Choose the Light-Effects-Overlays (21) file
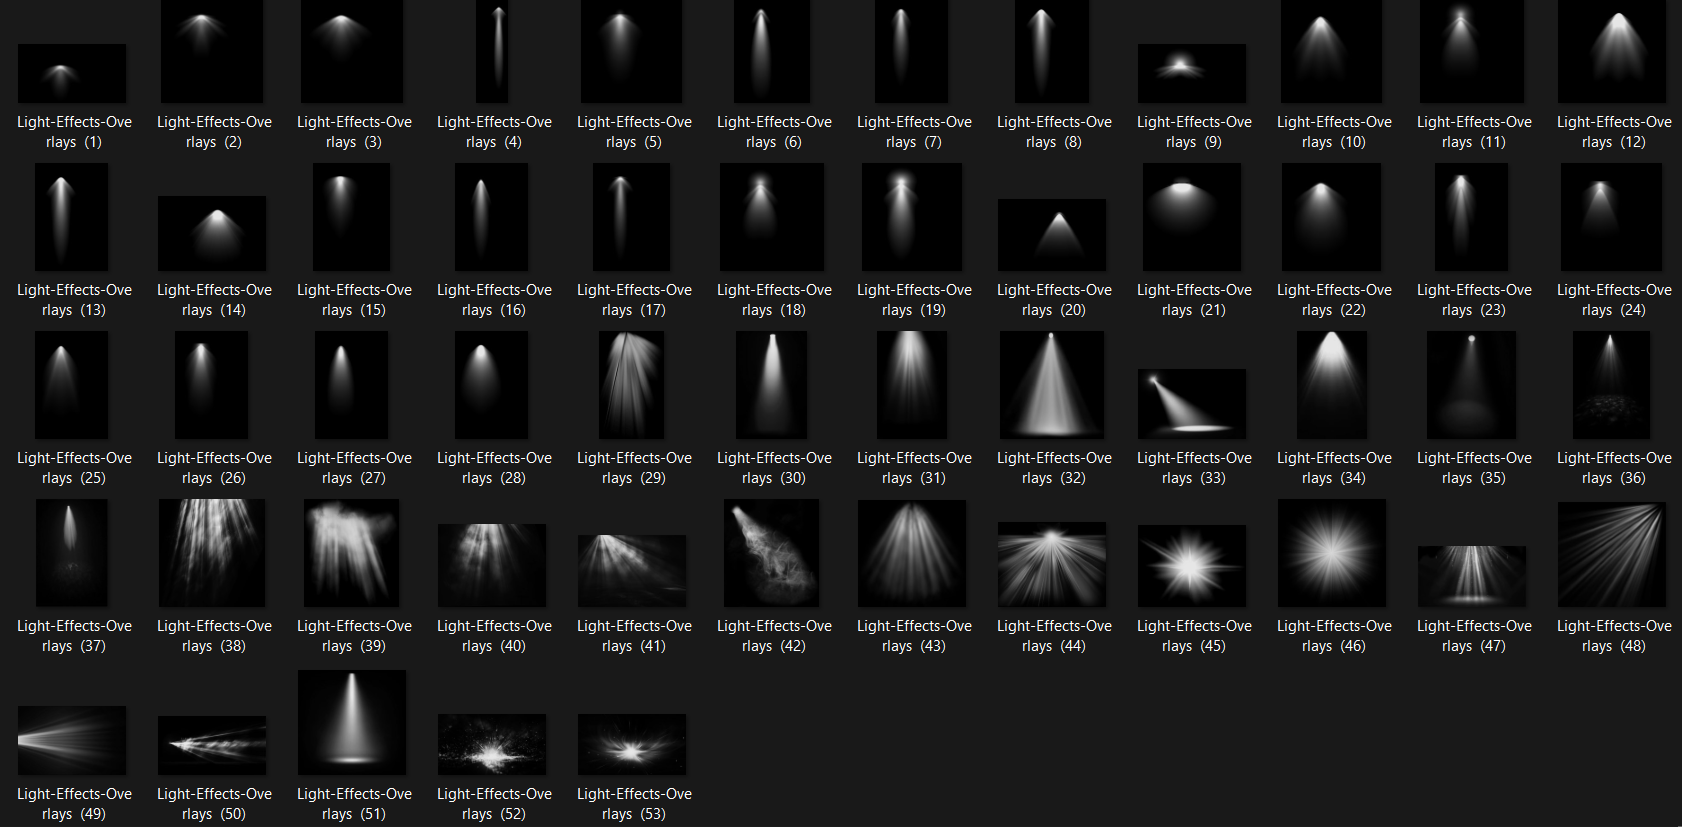Image resolution: width=1682 pixels, height=827 pixels. coord(1192,217)
